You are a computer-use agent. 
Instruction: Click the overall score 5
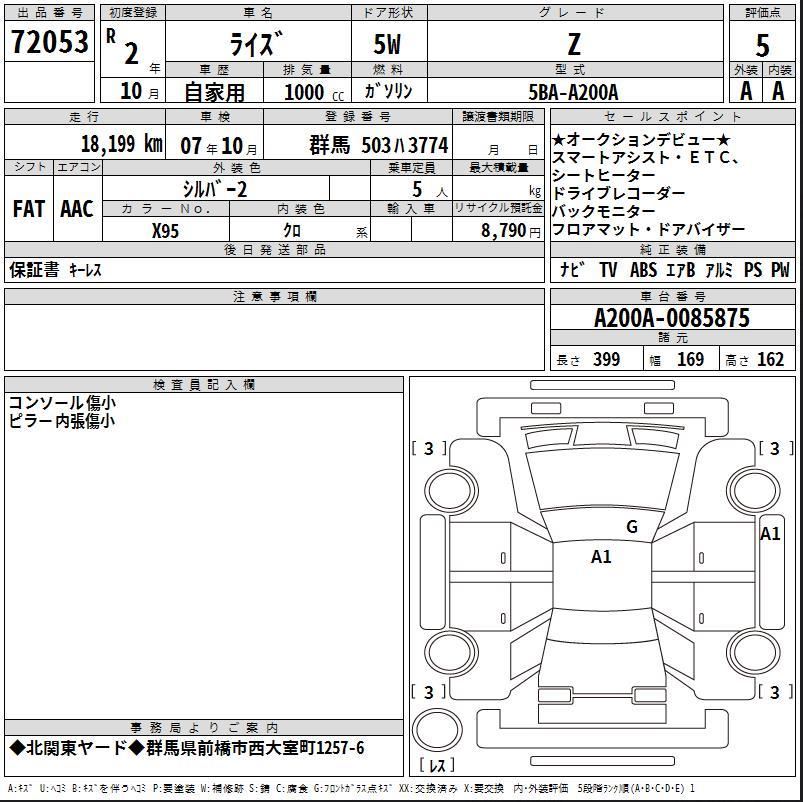(762, 45)
